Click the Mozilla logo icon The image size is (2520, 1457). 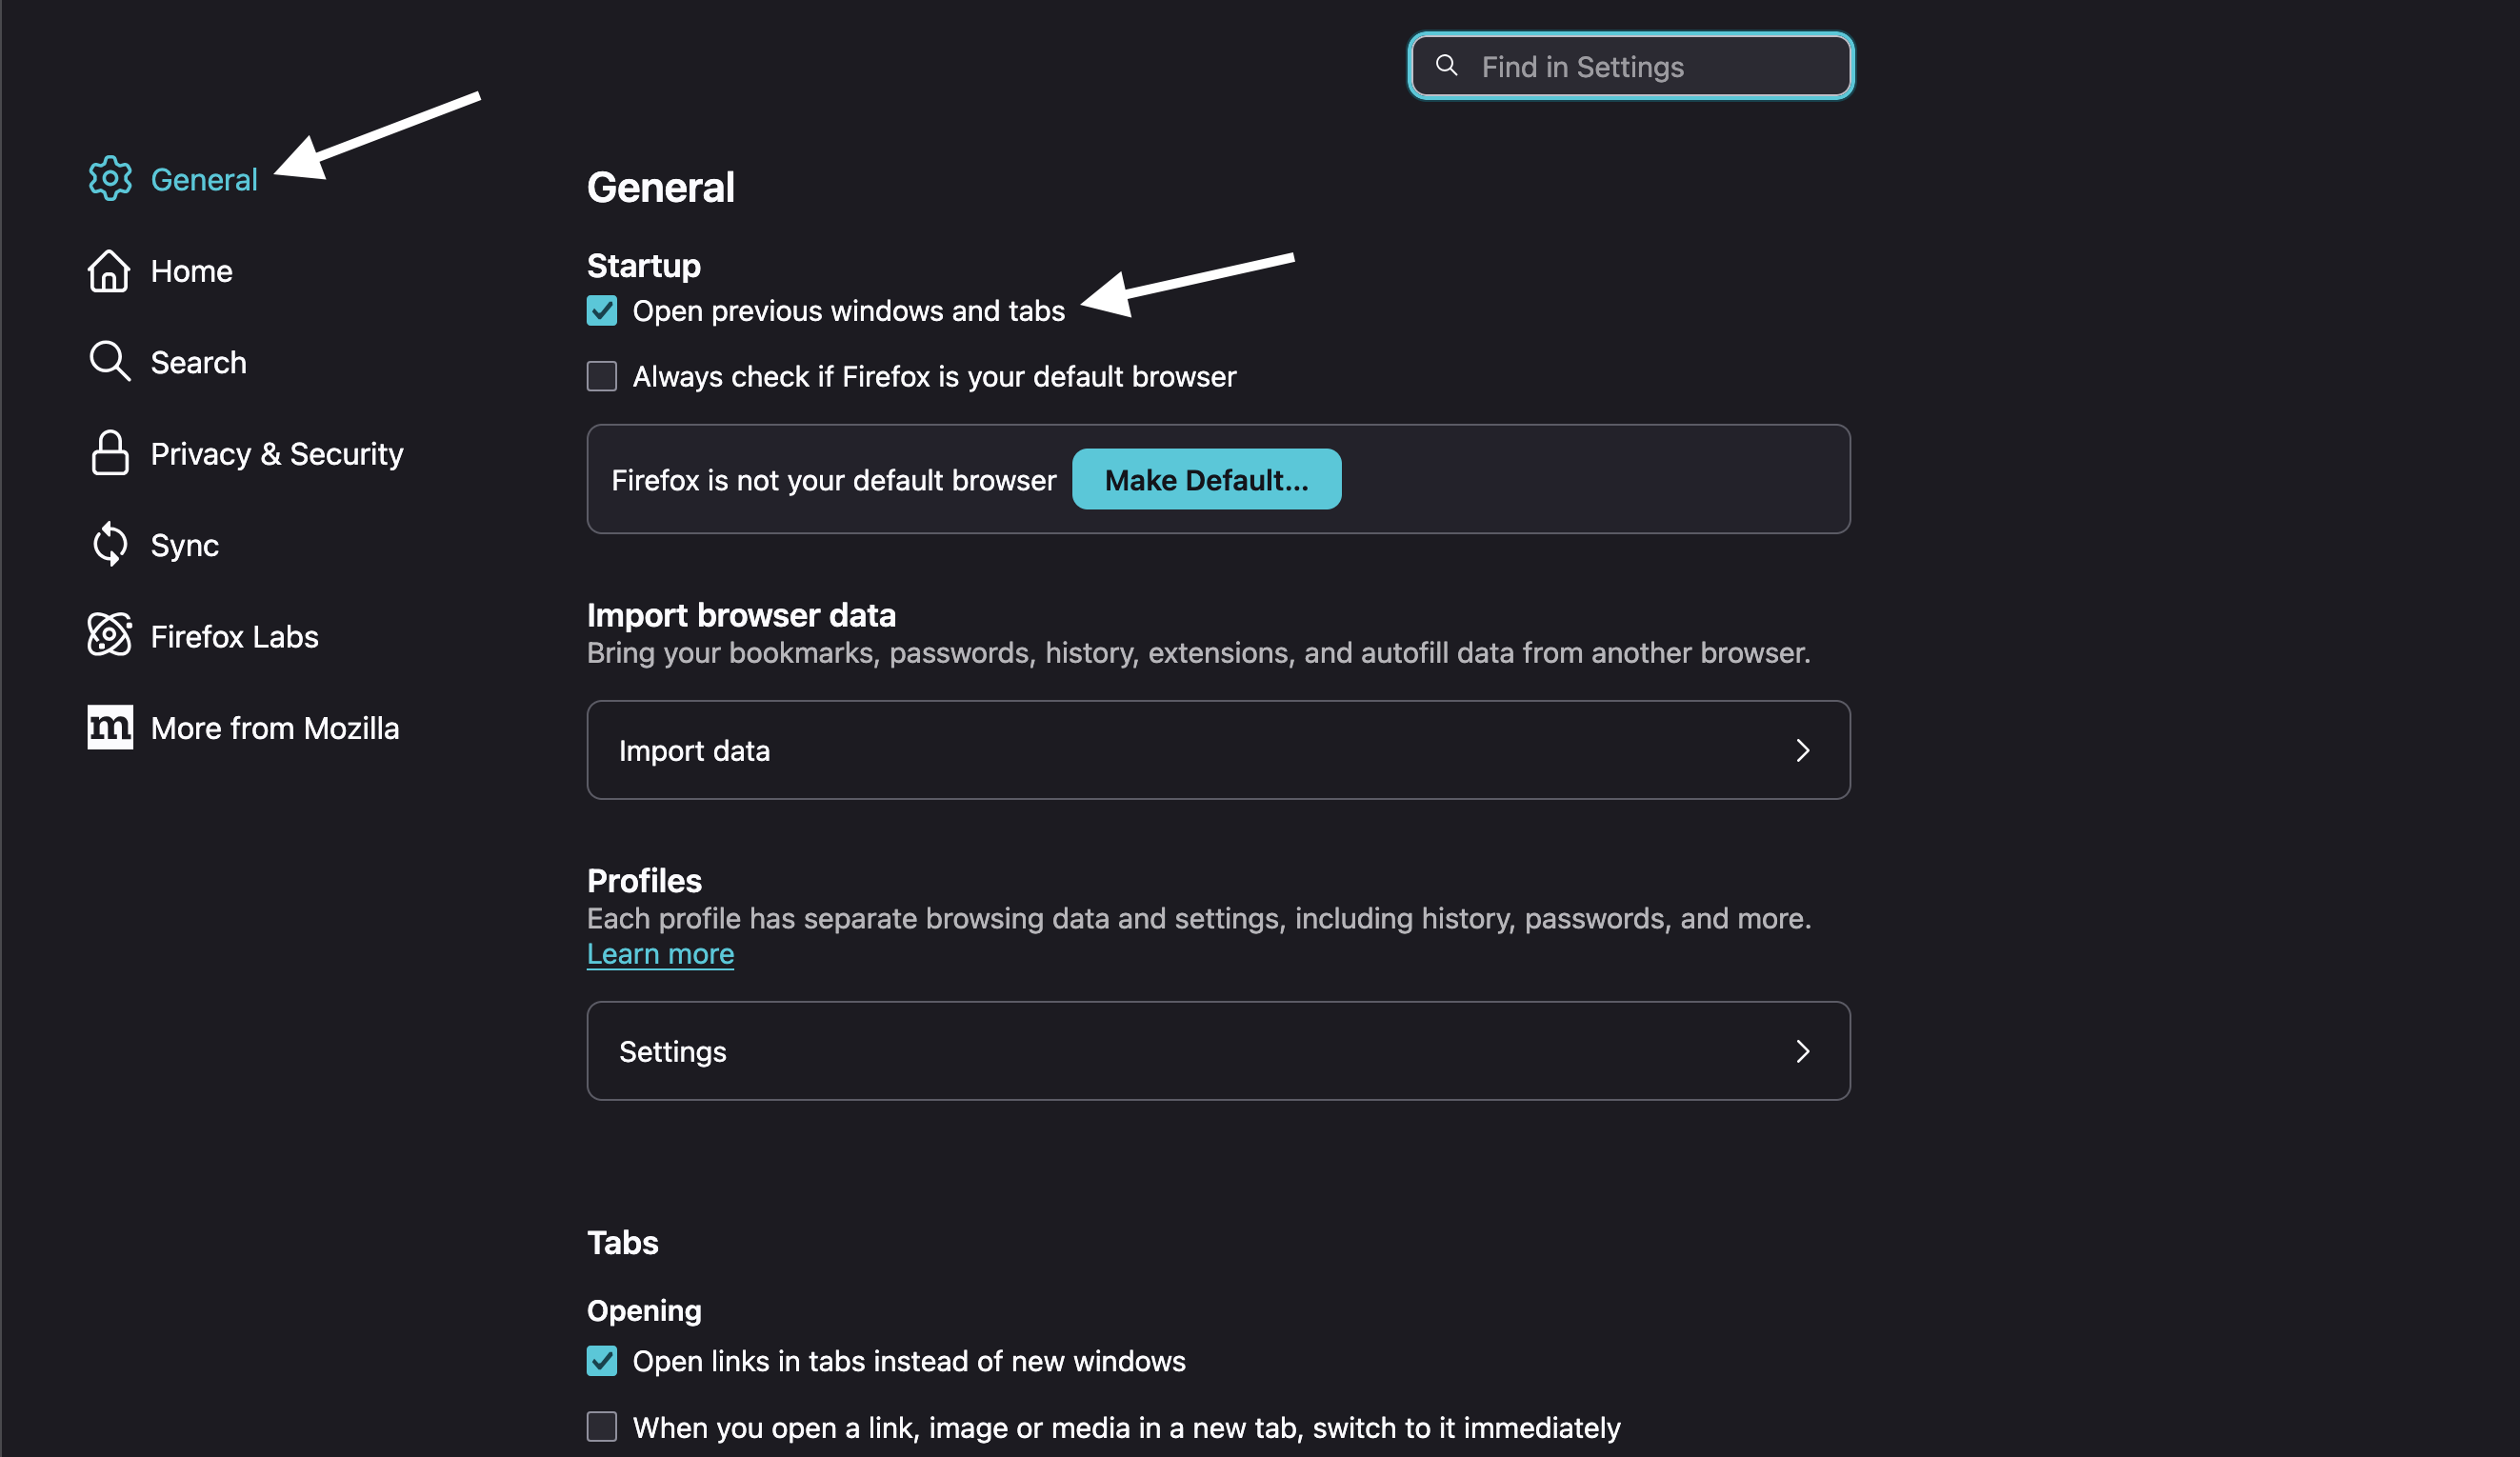pos(110,727)
